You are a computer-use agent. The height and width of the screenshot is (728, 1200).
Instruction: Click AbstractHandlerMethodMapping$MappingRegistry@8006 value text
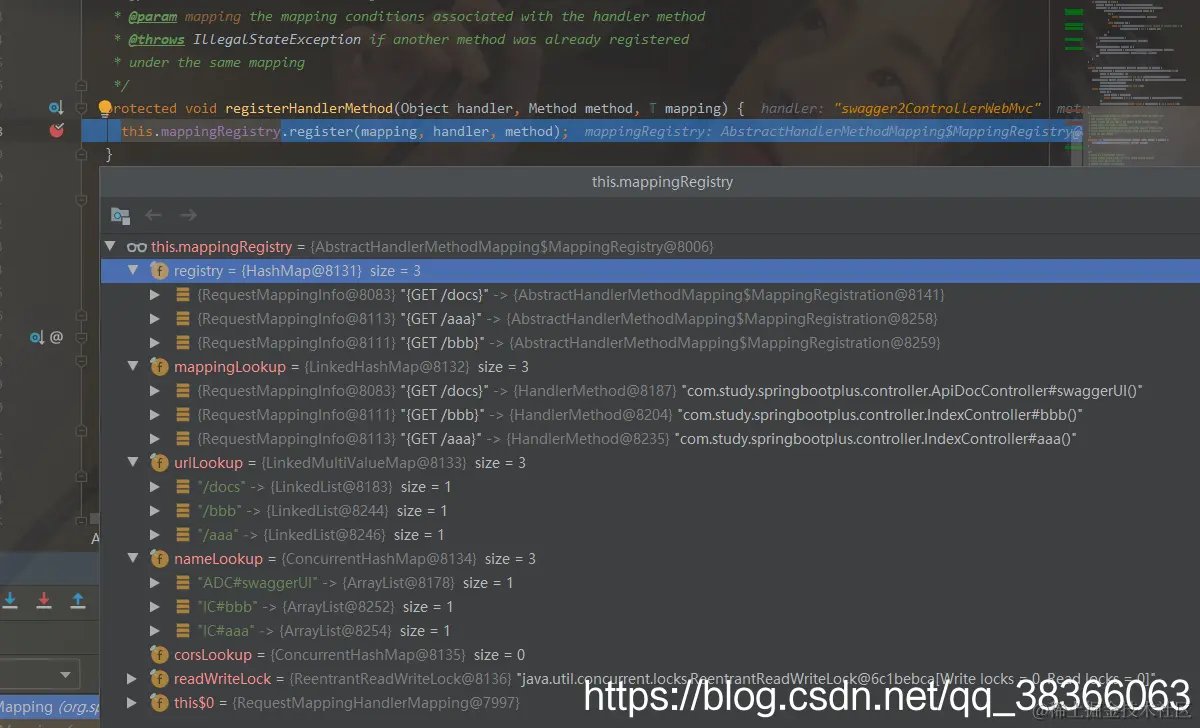click(x=513, y=247)
